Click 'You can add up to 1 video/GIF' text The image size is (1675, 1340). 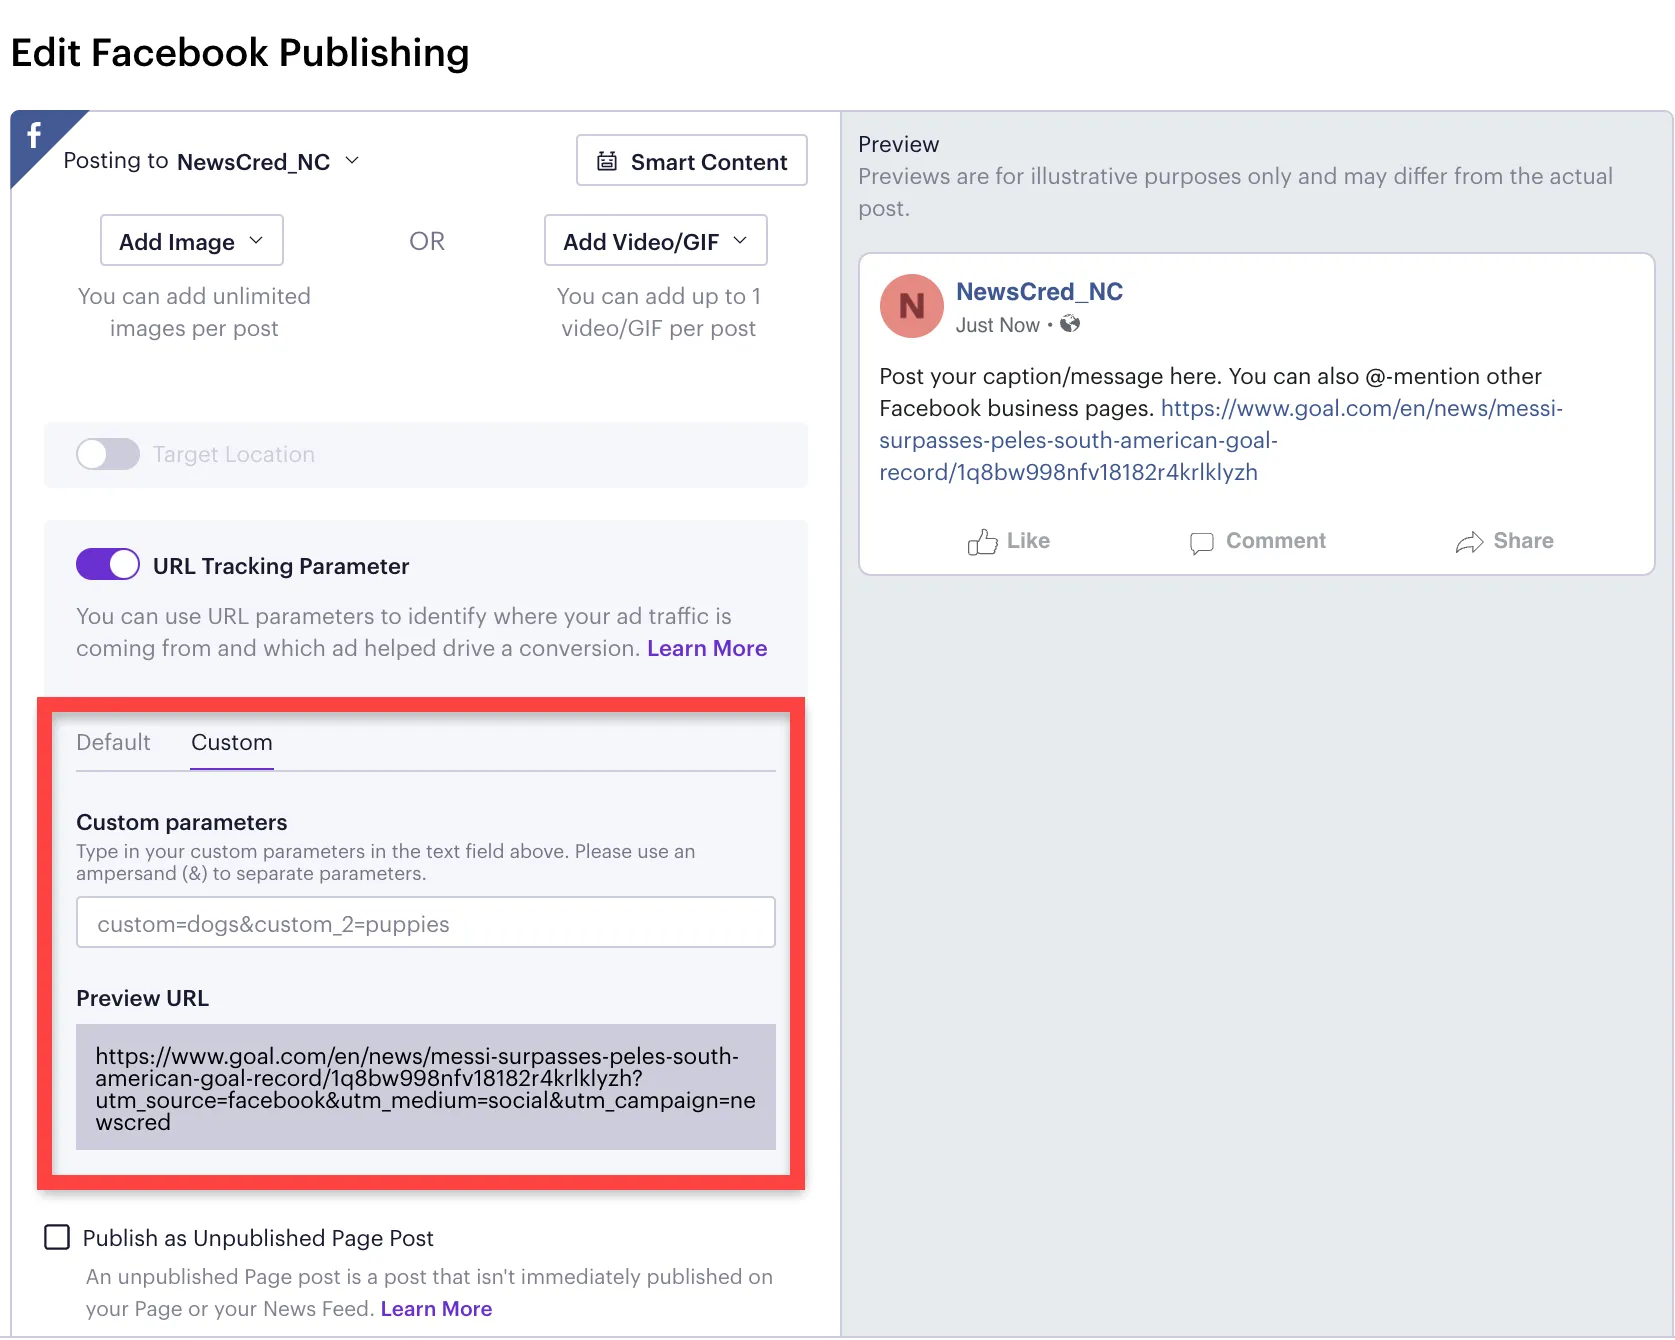coord(659,312)
